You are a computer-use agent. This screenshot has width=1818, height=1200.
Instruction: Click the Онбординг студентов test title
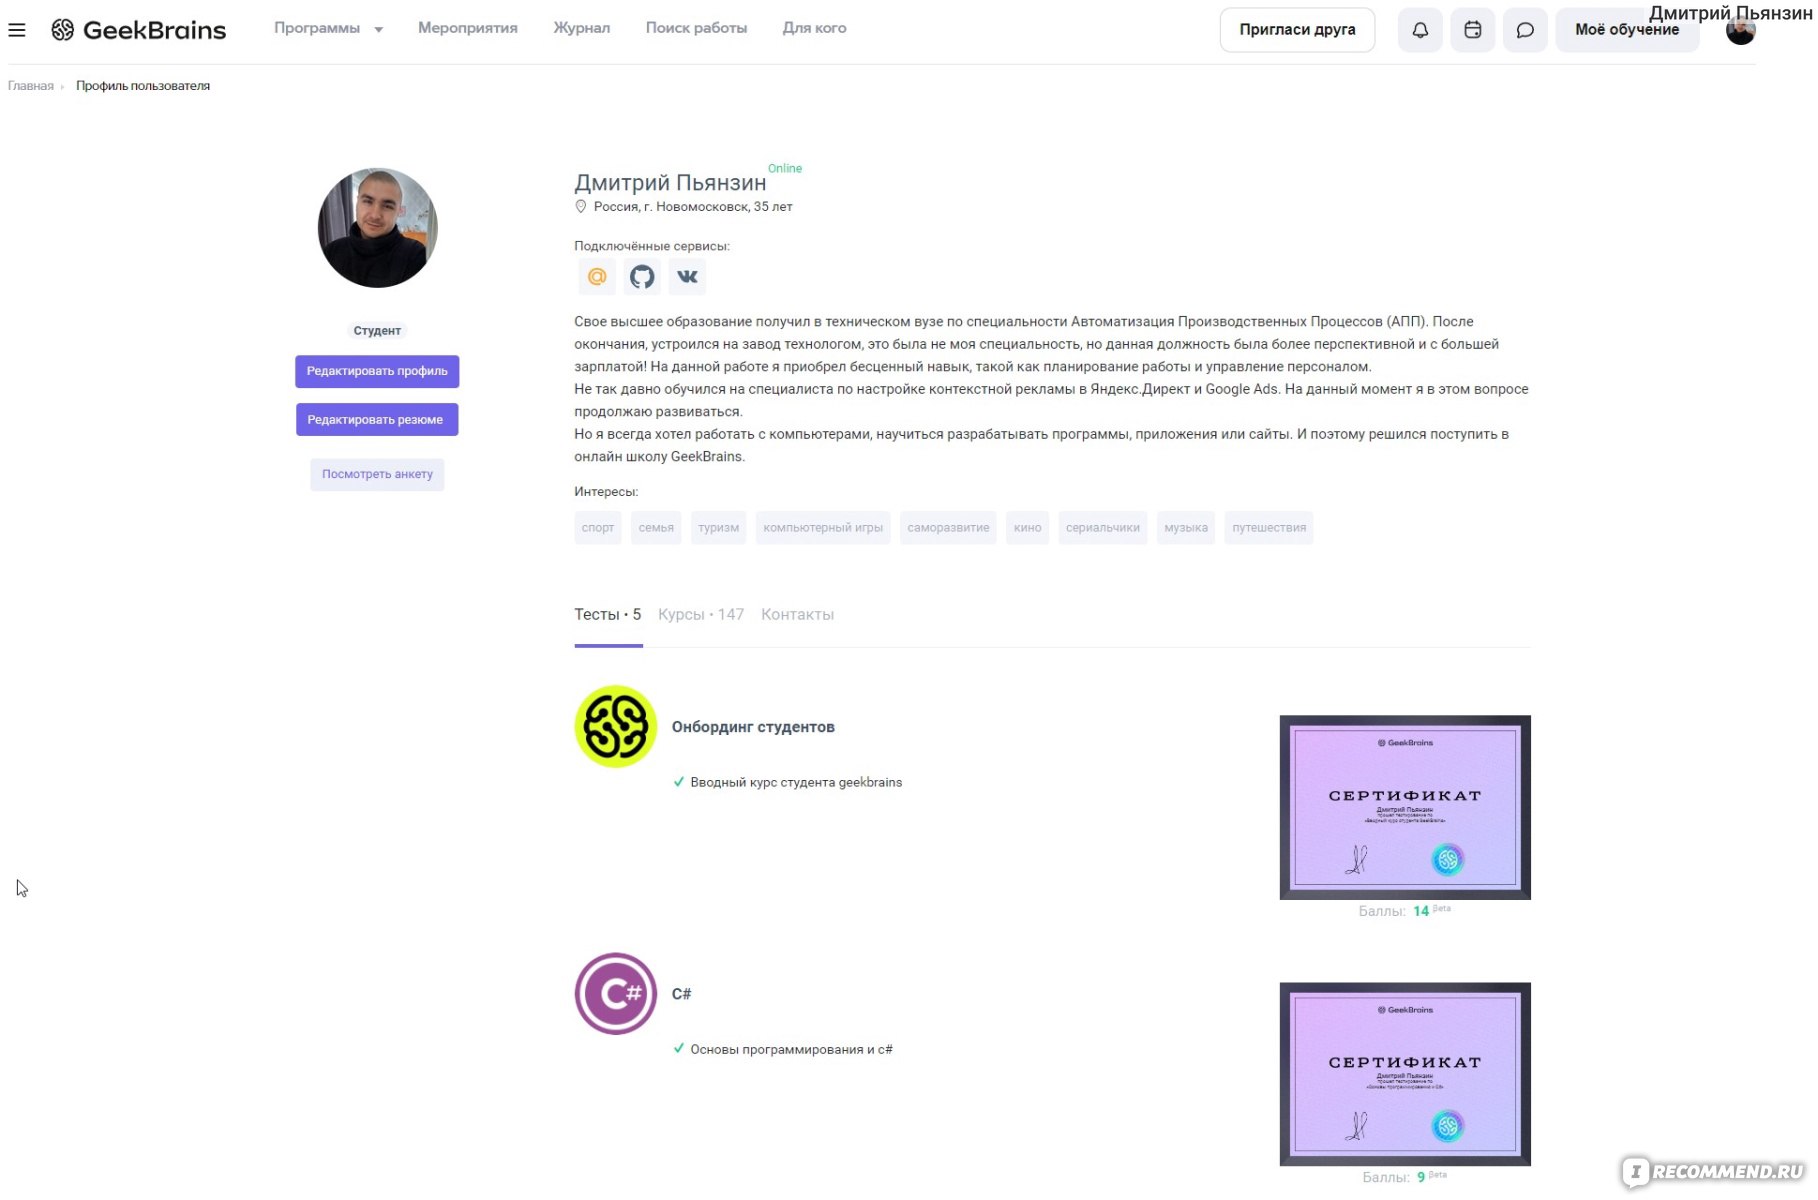click(x=753, y=727)
